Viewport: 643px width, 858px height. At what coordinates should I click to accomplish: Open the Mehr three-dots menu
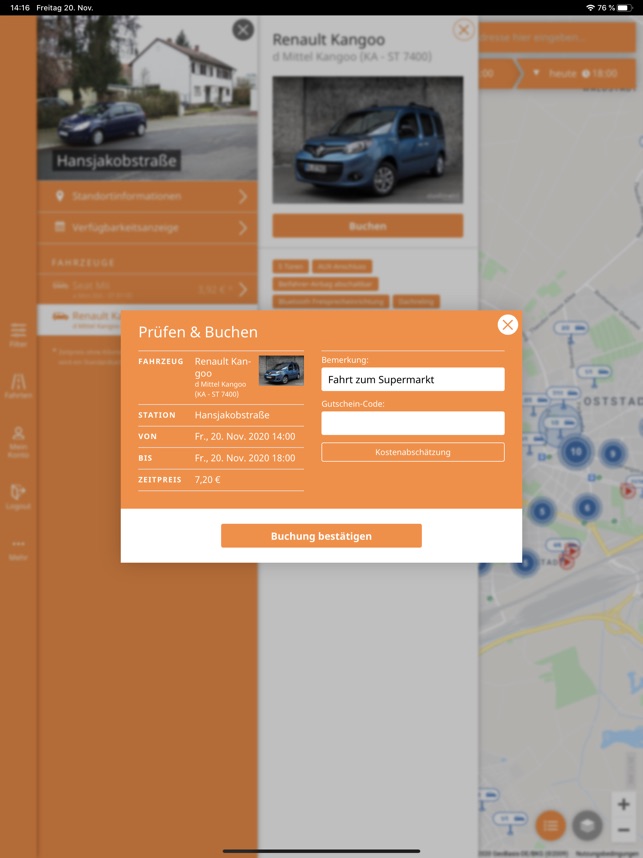[x=18, y=549]
